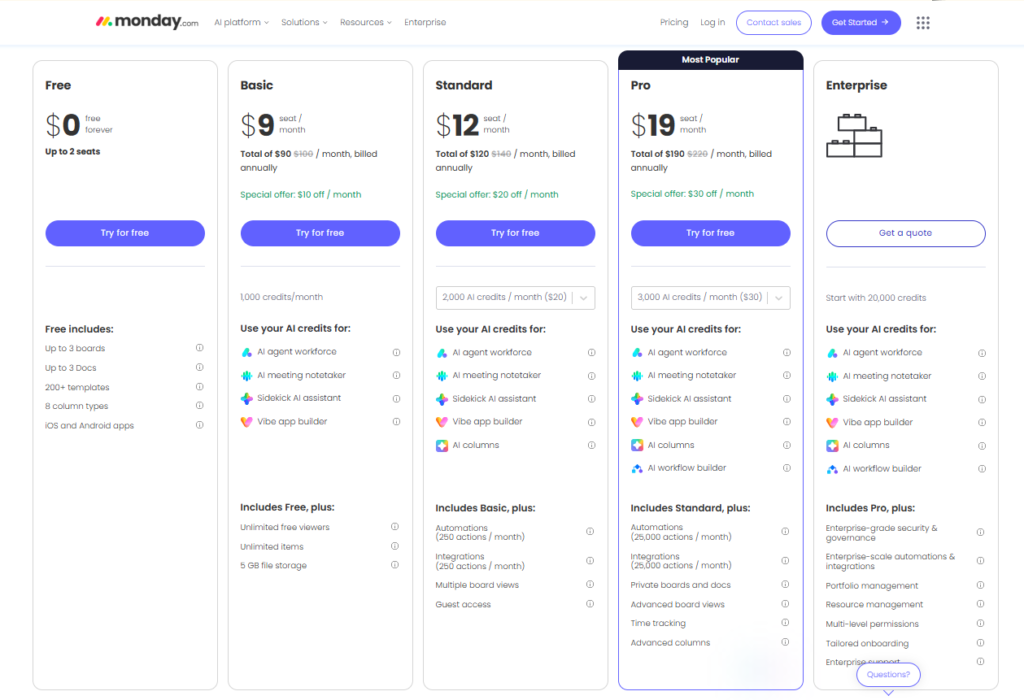Click info icon beside Up to 3 Docs
Image resolution: width=1024 pixels, height=700 pixels.
point(200,368)
